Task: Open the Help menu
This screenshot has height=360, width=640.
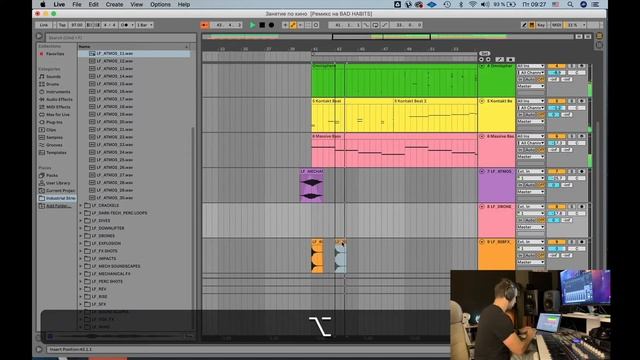Action: 184,4
